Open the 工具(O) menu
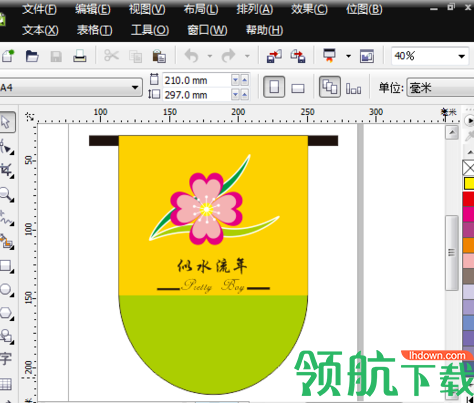 150,31
